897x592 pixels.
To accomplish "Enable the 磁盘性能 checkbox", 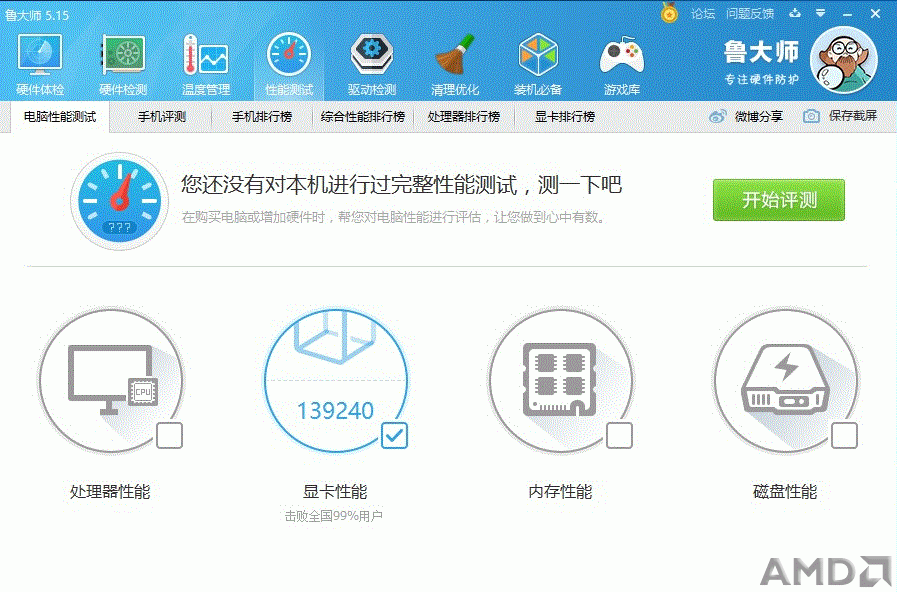I will click(844, 435).
